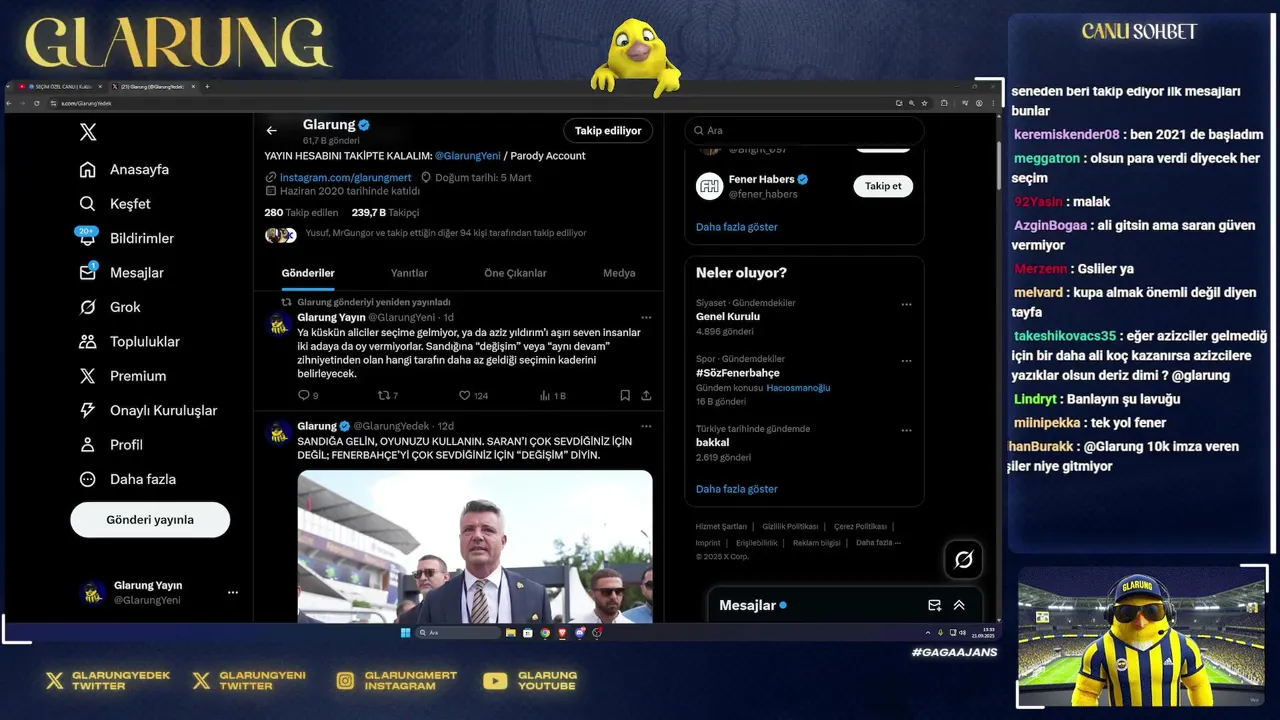Click the X logo in the sidebar
This screenshot has height=720, width=1280.
coord(88,132)
